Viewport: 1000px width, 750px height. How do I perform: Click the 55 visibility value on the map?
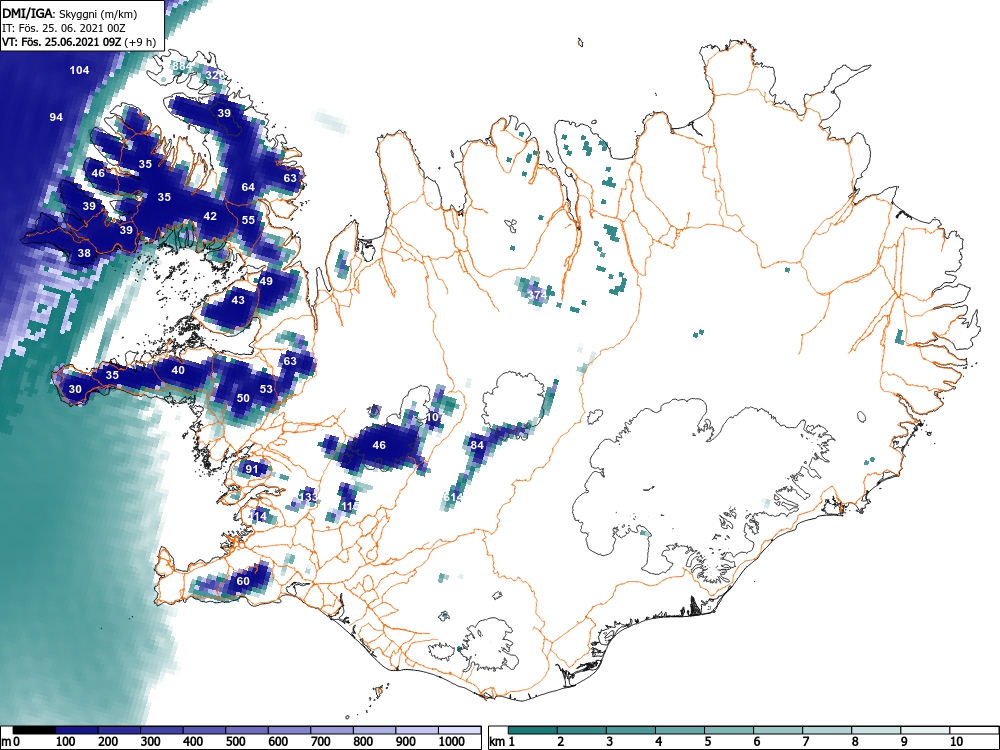coord(248,220)
